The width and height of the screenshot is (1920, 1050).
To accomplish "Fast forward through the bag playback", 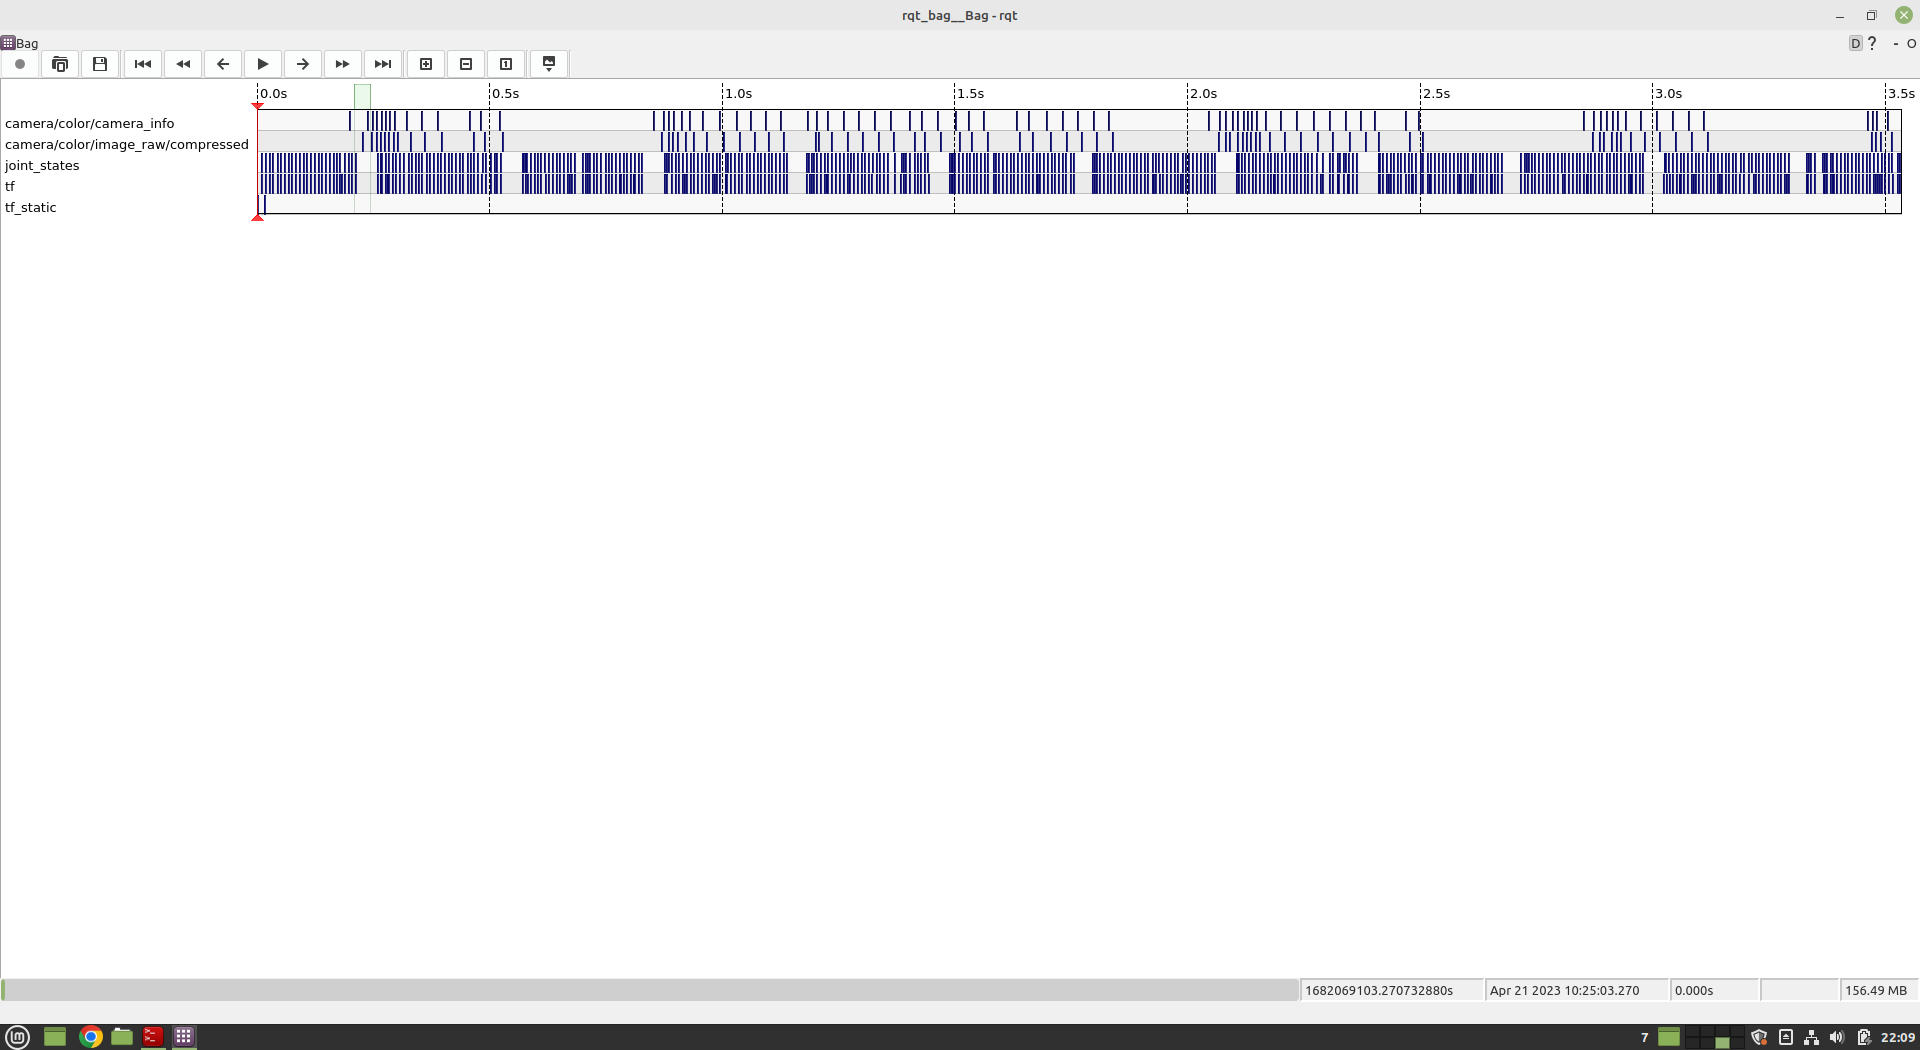I will coord(342,64).
